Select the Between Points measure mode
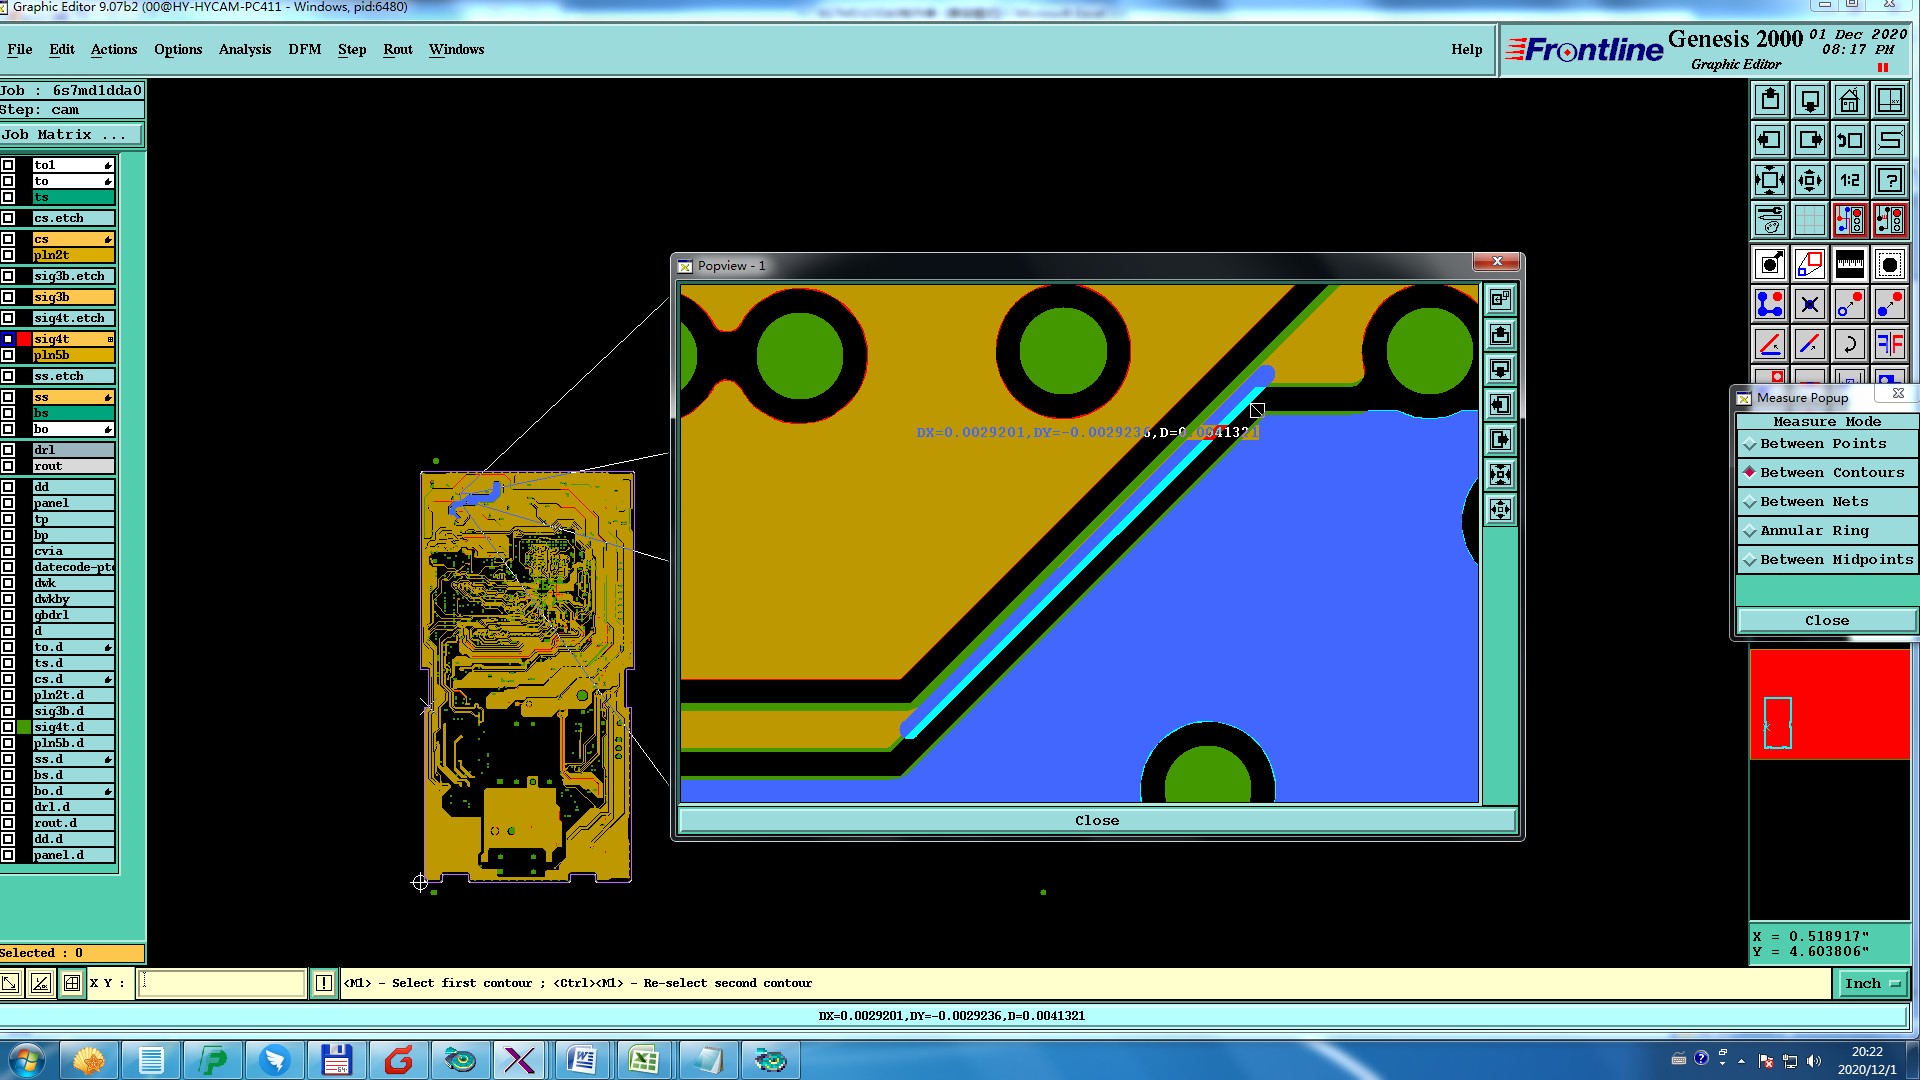Screen dimensions: 1920x1080 (x=1823, y=444)
